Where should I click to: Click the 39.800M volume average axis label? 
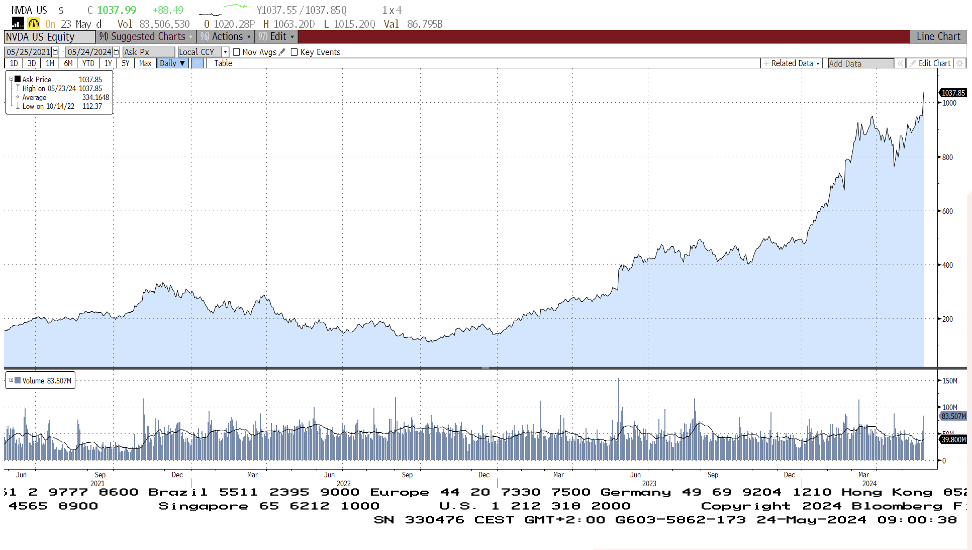point(953,439)
